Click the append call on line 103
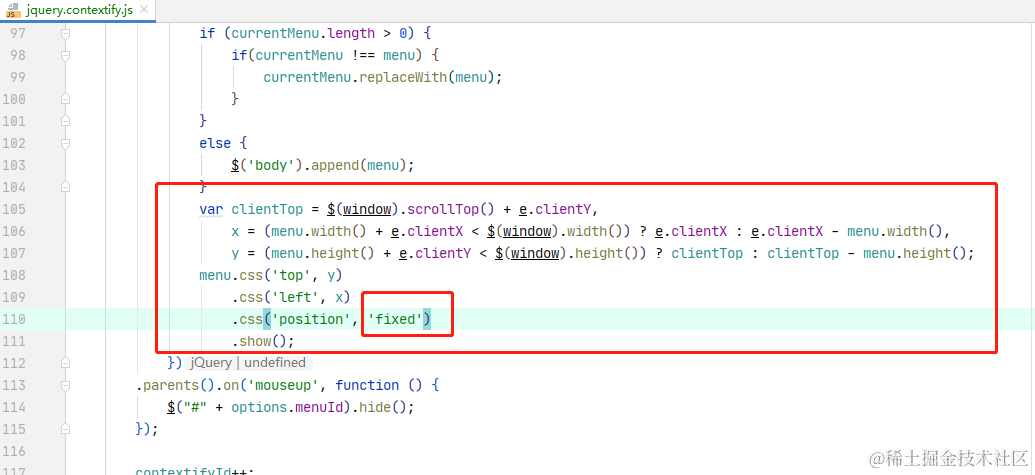This screenshot has height=475, width=1035. tap(335, 165)
